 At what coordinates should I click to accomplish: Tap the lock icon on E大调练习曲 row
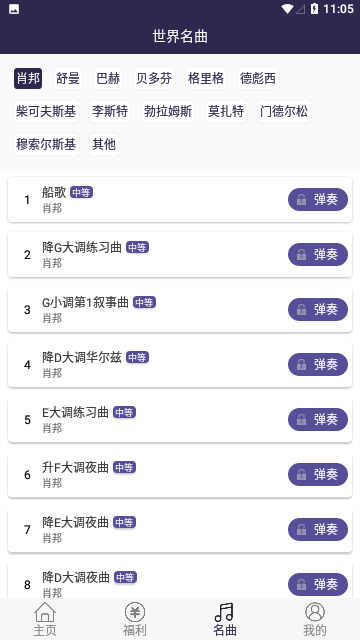point(302,420)
